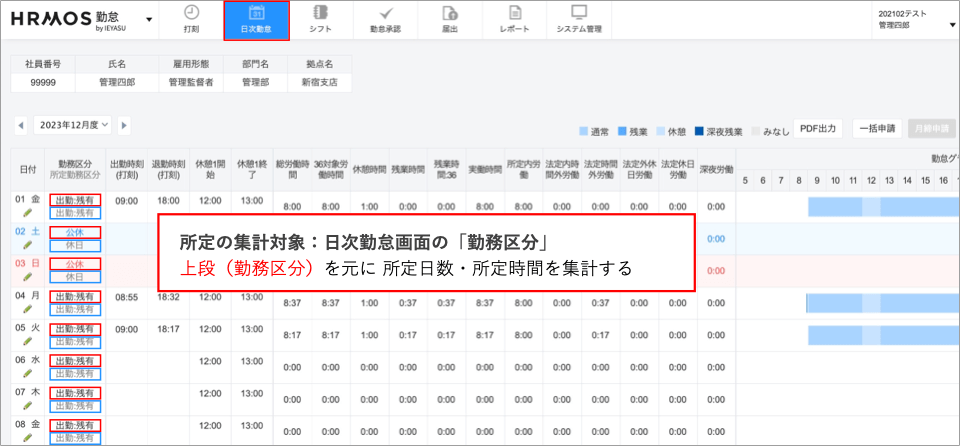Open システム管理 system administration
The image size is (960, 446).
click(579, 19)
